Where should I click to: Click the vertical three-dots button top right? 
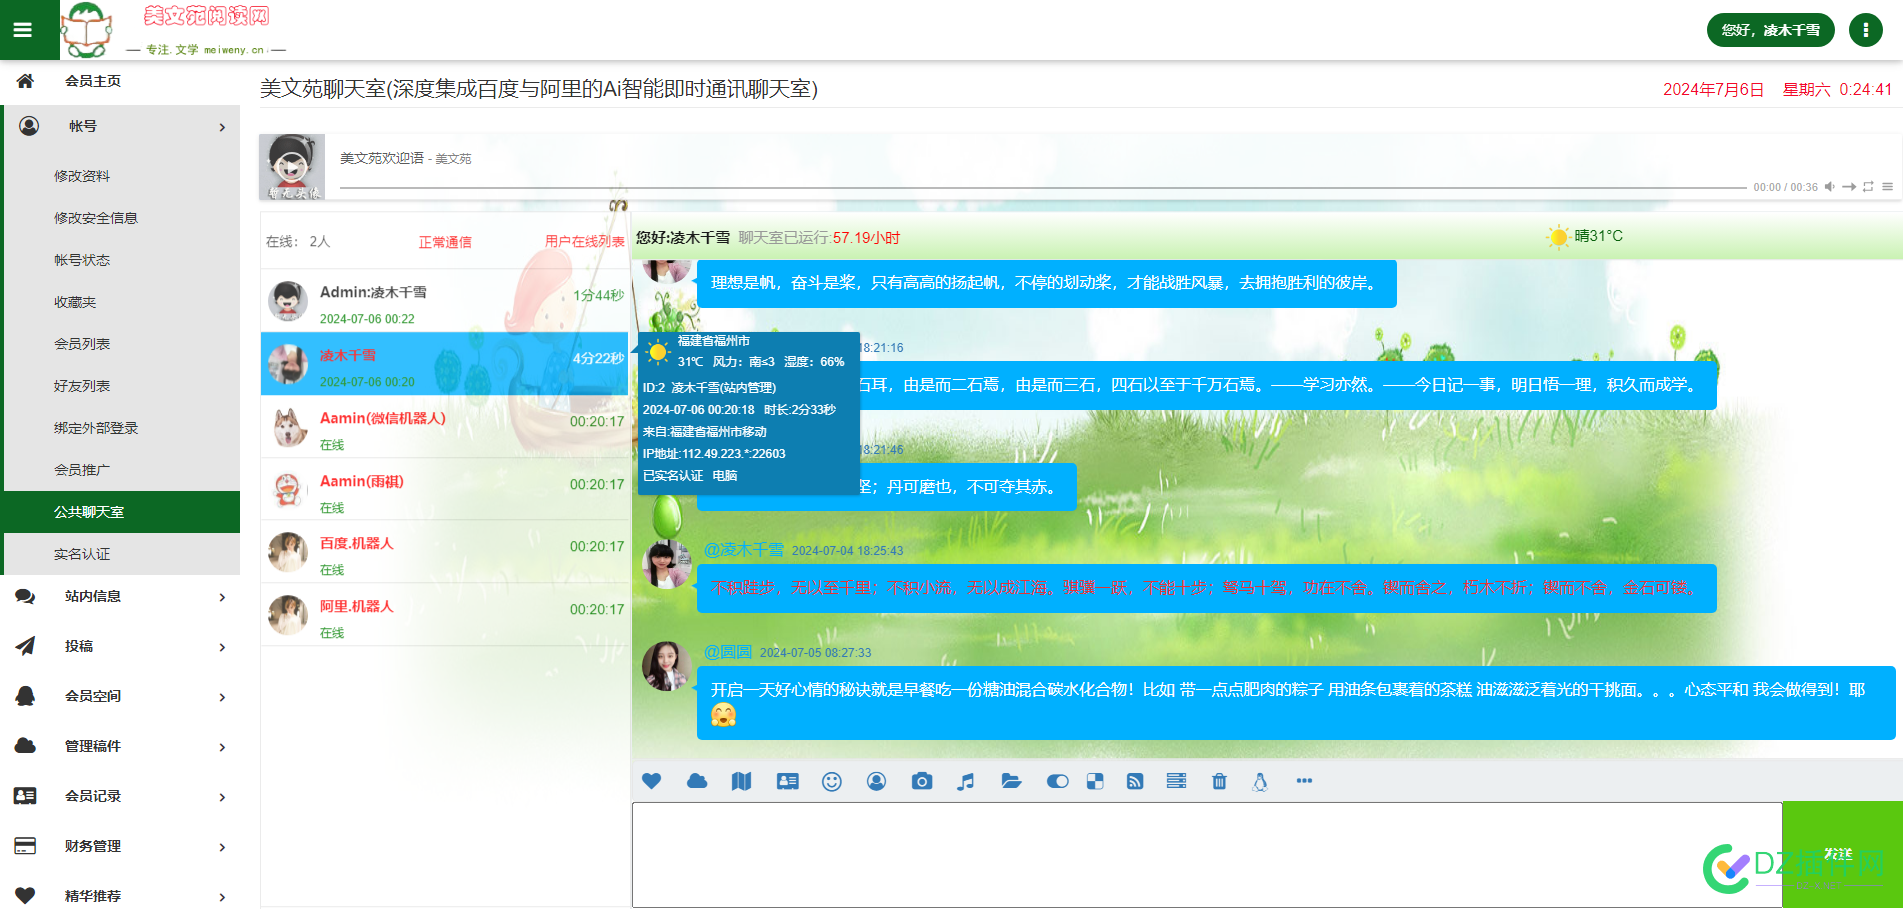tap(1866, 30)
